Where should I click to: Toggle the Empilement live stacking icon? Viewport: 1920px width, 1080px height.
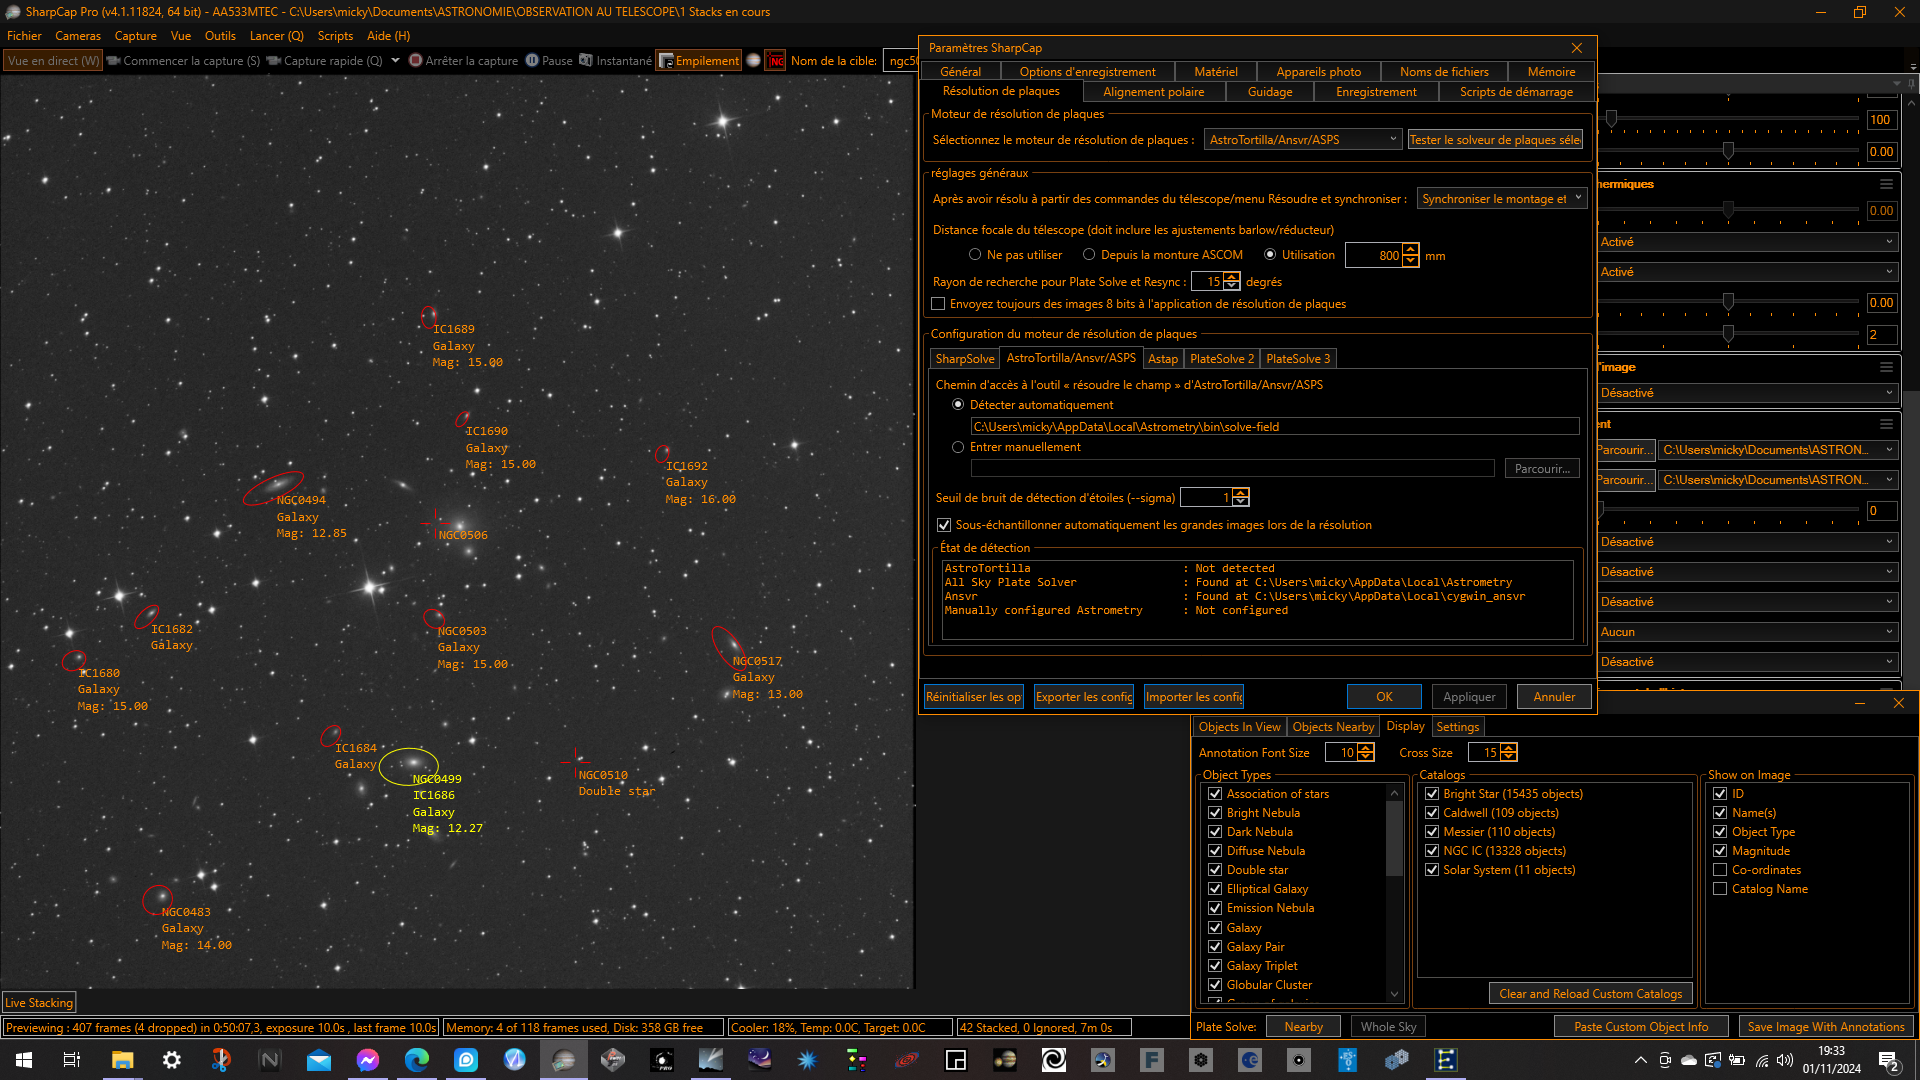666,61
